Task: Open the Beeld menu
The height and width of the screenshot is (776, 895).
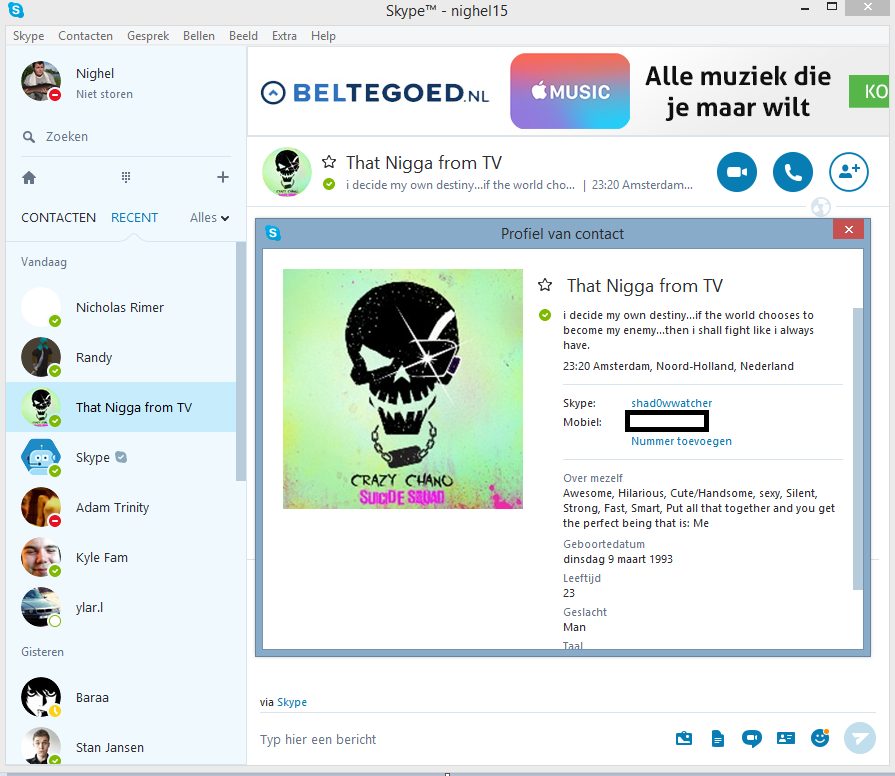Action: coord(243,36)
